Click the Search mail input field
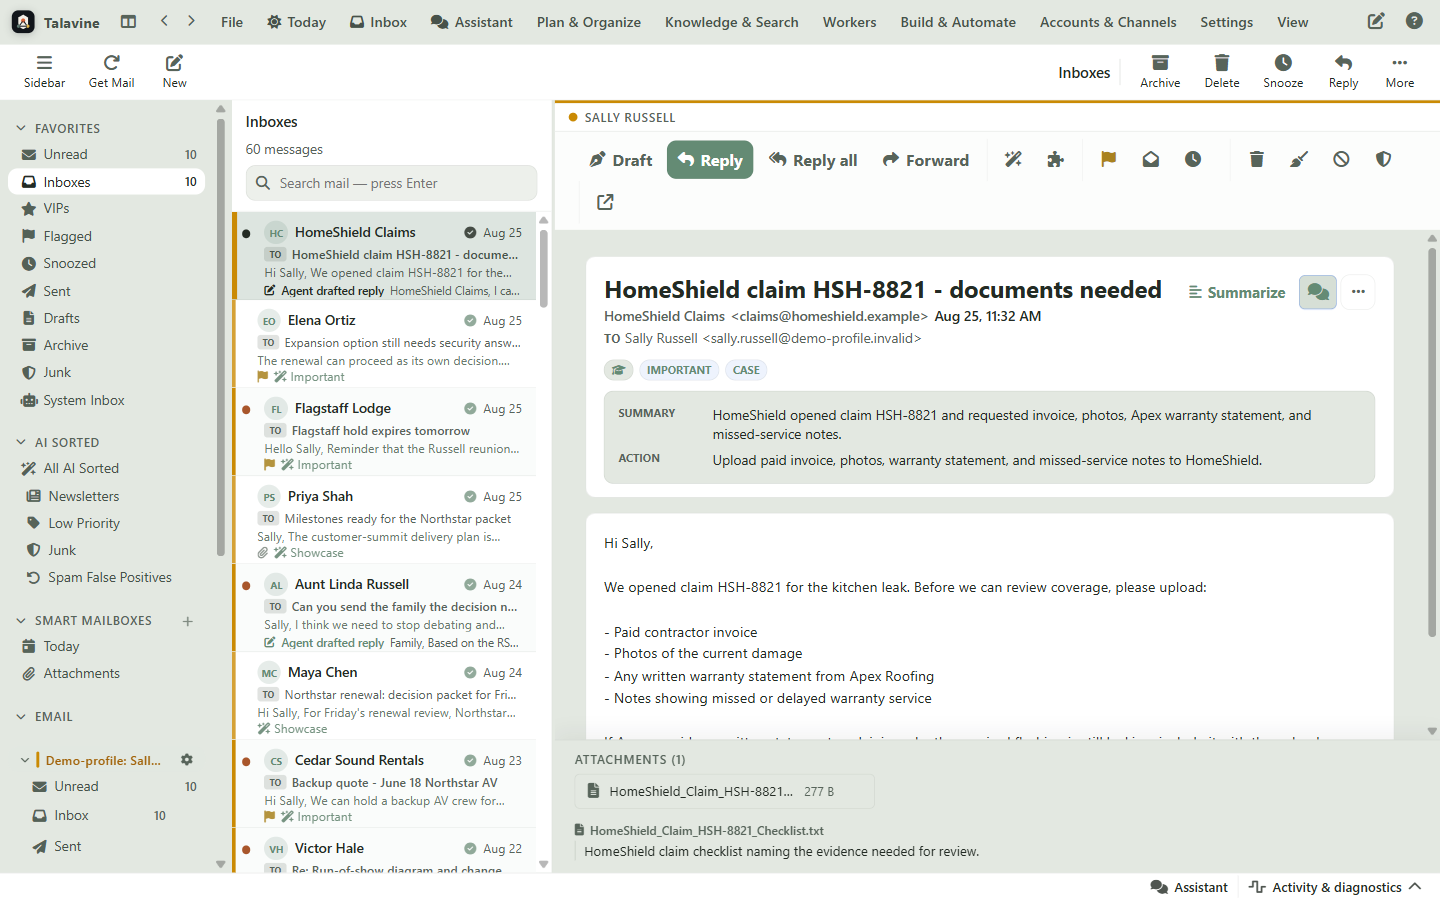 [391, 183]
